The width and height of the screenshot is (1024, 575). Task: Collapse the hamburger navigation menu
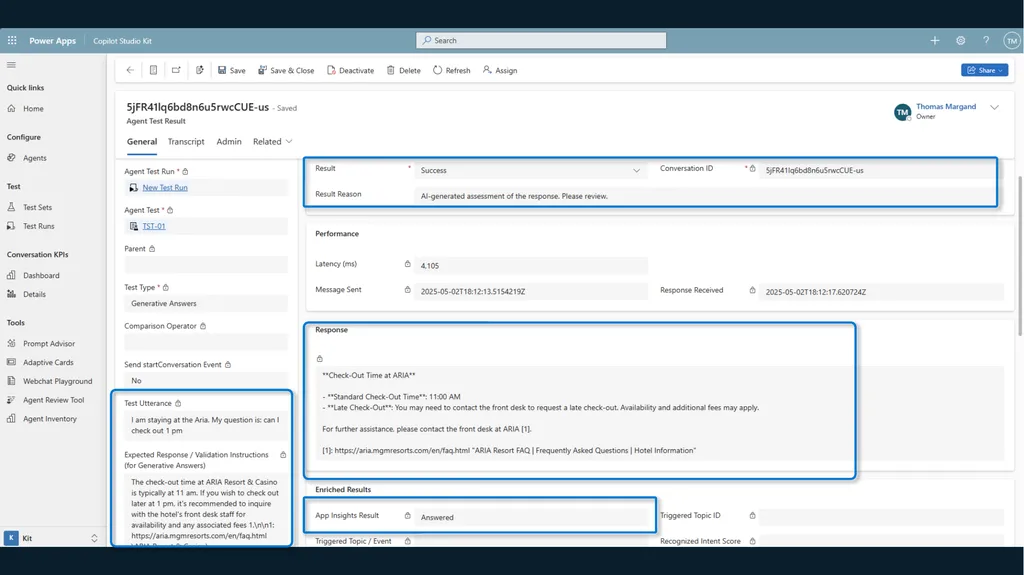point(11,65)
